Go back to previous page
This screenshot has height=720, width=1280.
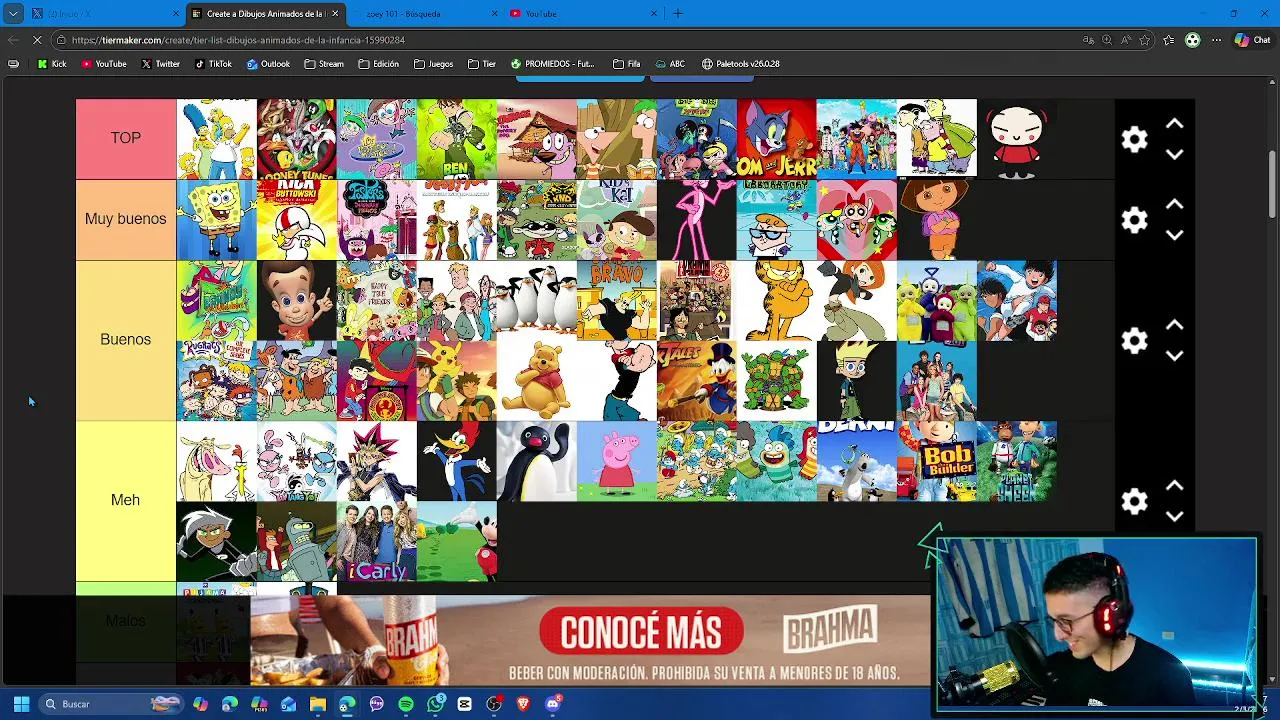click(x=13, y=40)
